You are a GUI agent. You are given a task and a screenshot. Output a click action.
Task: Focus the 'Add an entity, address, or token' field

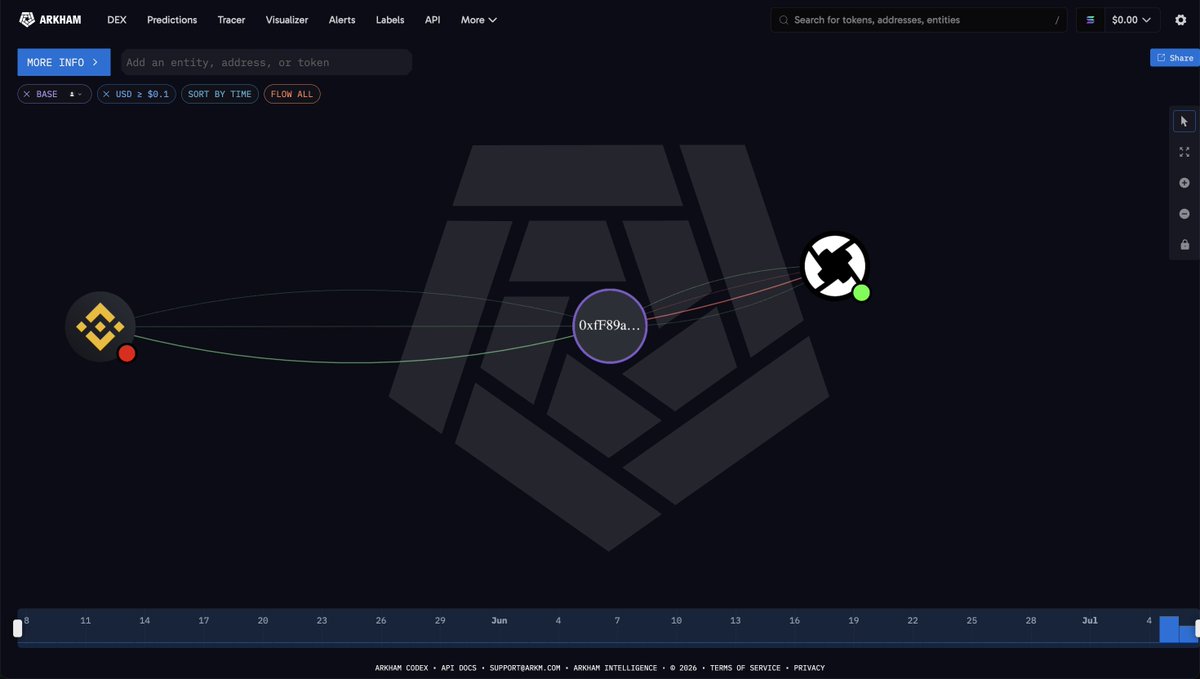click(x=266, y=62)
